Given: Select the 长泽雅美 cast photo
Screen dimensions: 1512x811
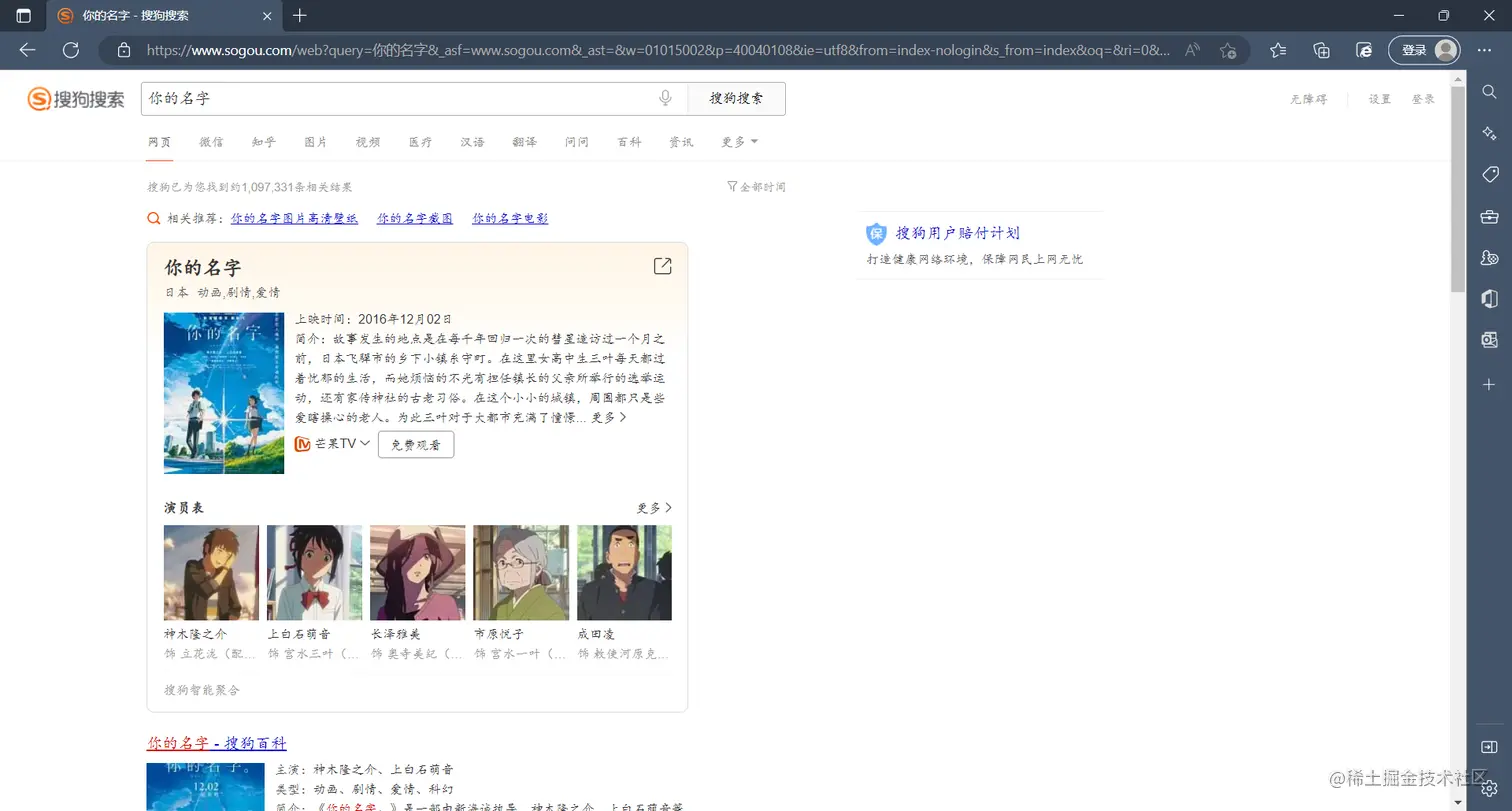Looking at the screenshot, I should [417, 573].
